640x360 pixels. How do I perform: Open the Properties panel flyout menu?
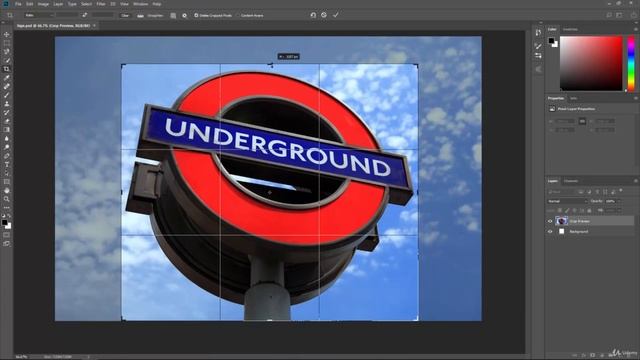pyautogui.click(x=636, y=98)
